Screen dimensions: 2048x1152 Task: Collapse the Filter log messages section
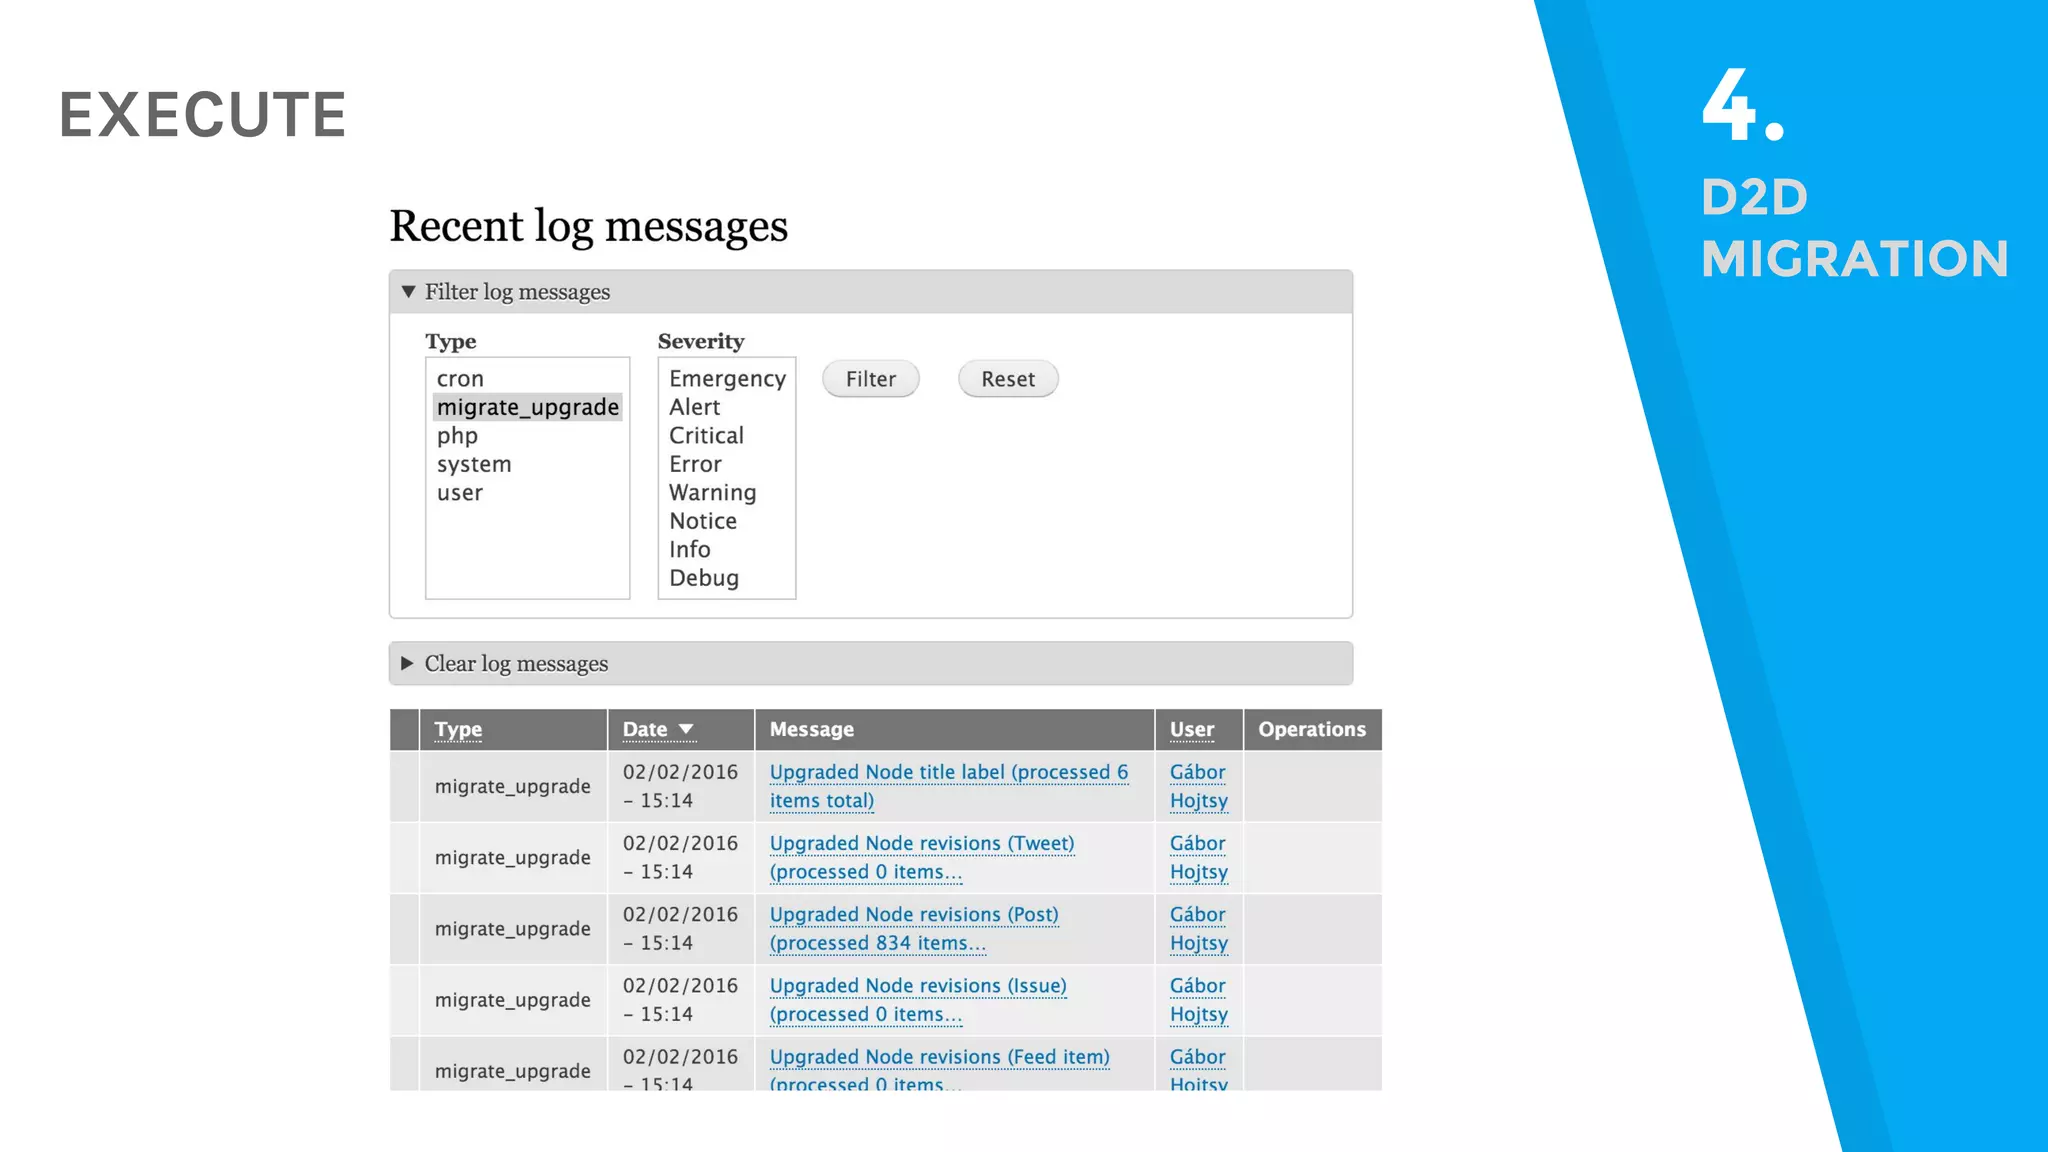coord(516,292)
